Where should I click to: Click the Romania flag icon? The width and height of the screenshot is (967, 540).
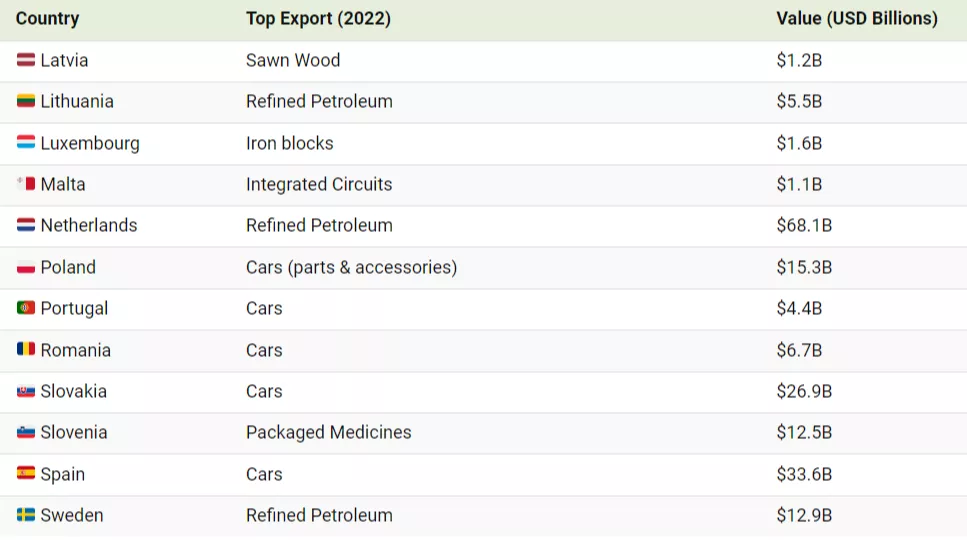pos(26,350)
